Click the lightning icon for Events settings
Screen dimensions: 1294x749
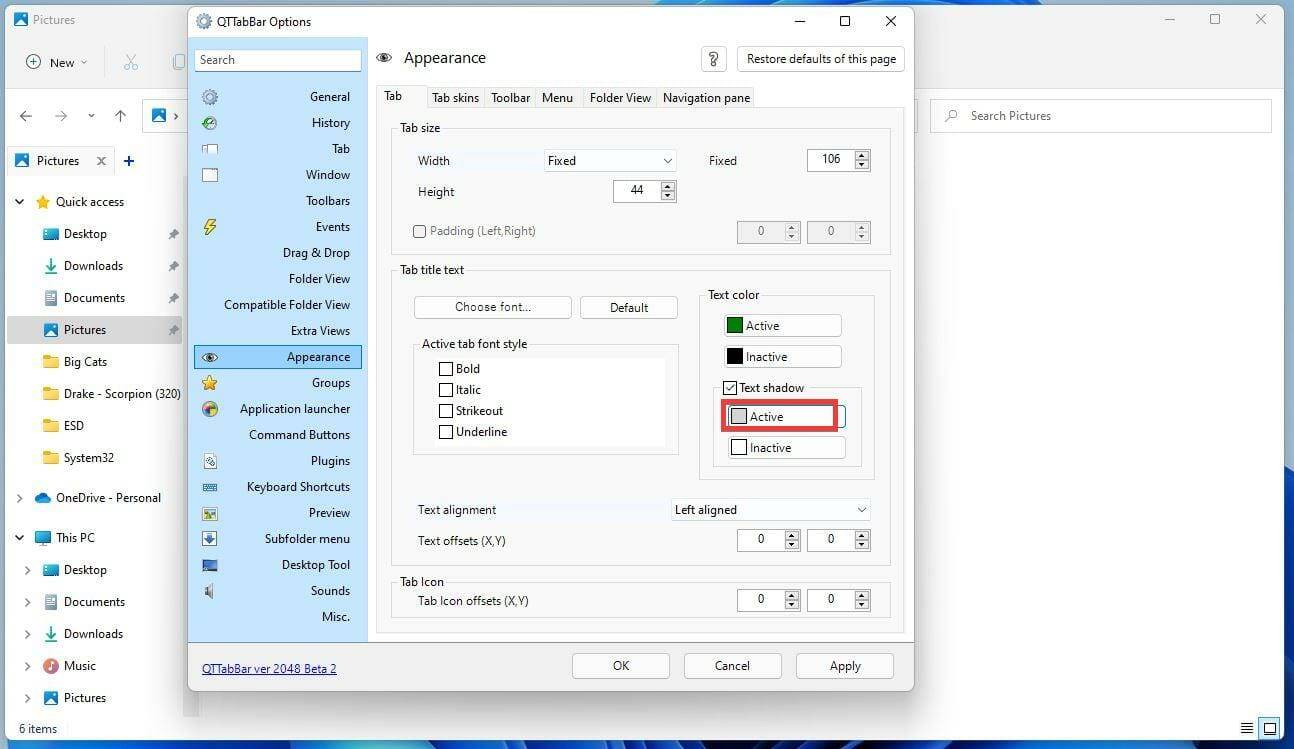[x=210, y=227]
